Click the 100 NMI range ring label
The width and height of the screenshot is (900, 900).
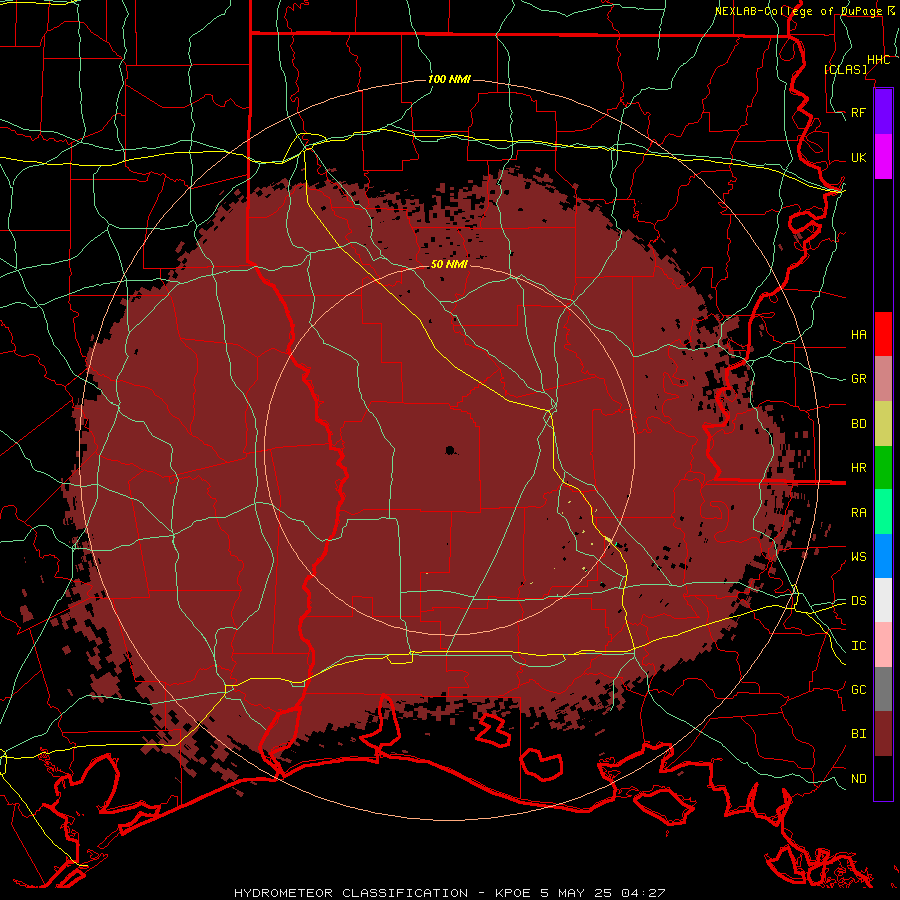449,79
